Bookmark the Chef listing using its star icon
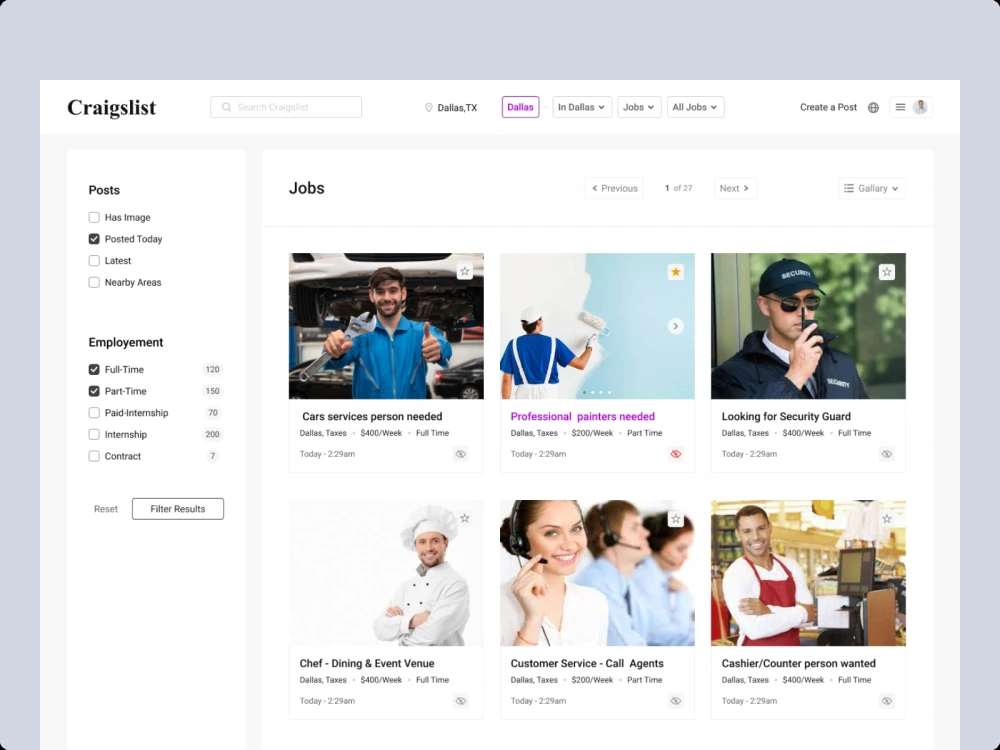 [x=464, y=518]
